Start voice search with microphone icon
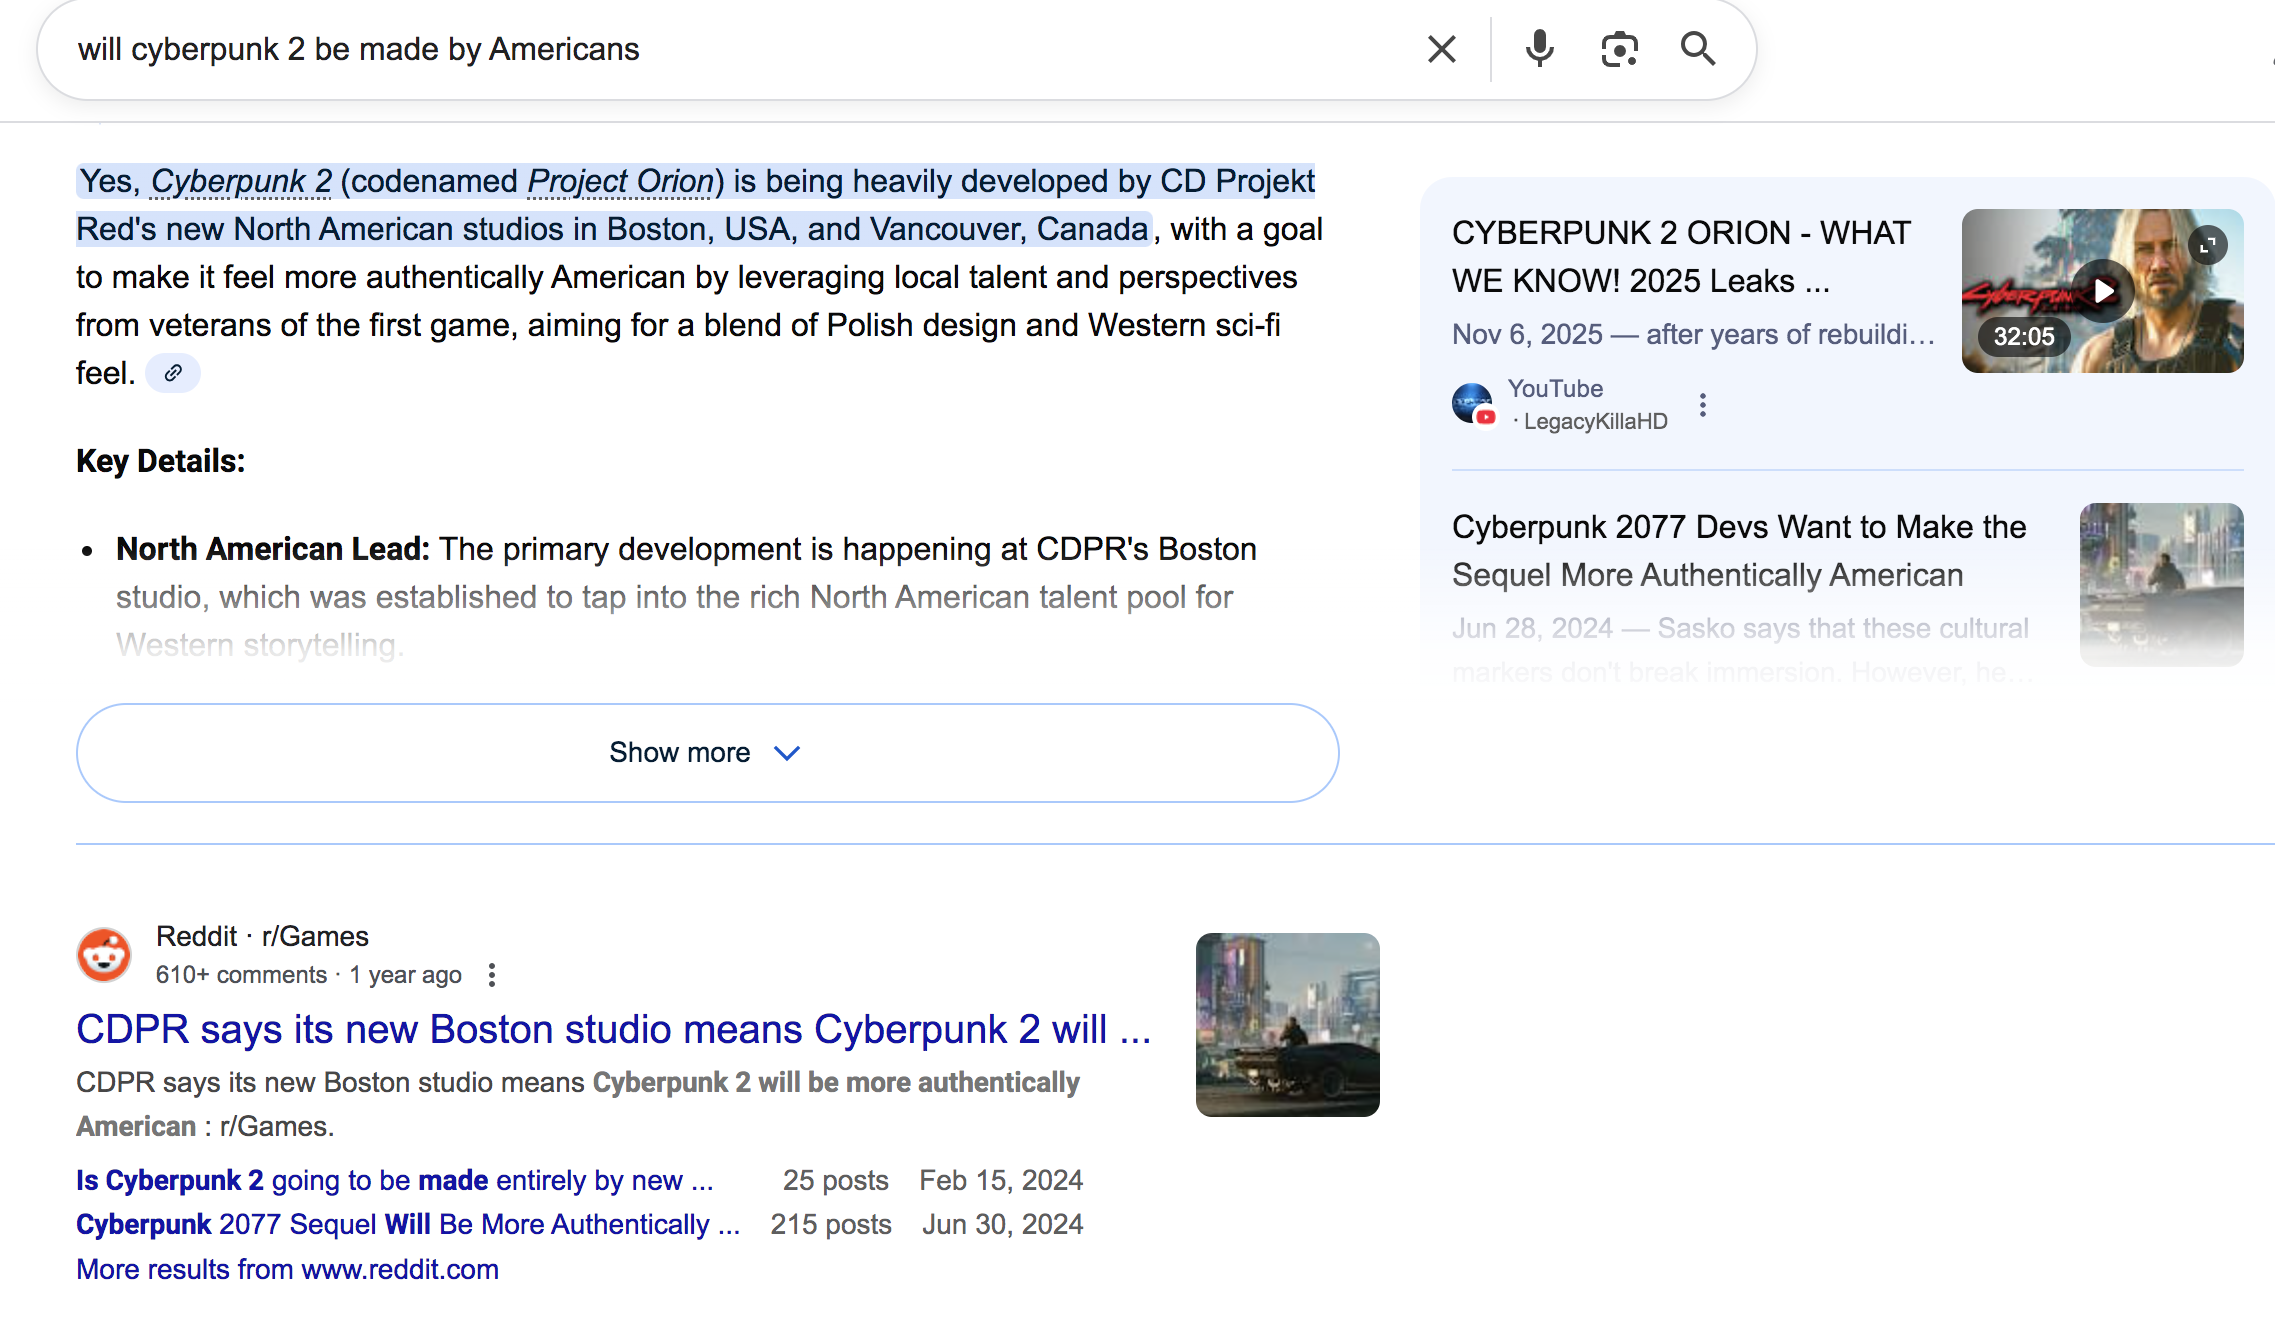Viewport: 2275px width, 1323px height. tap(1539, 49)
